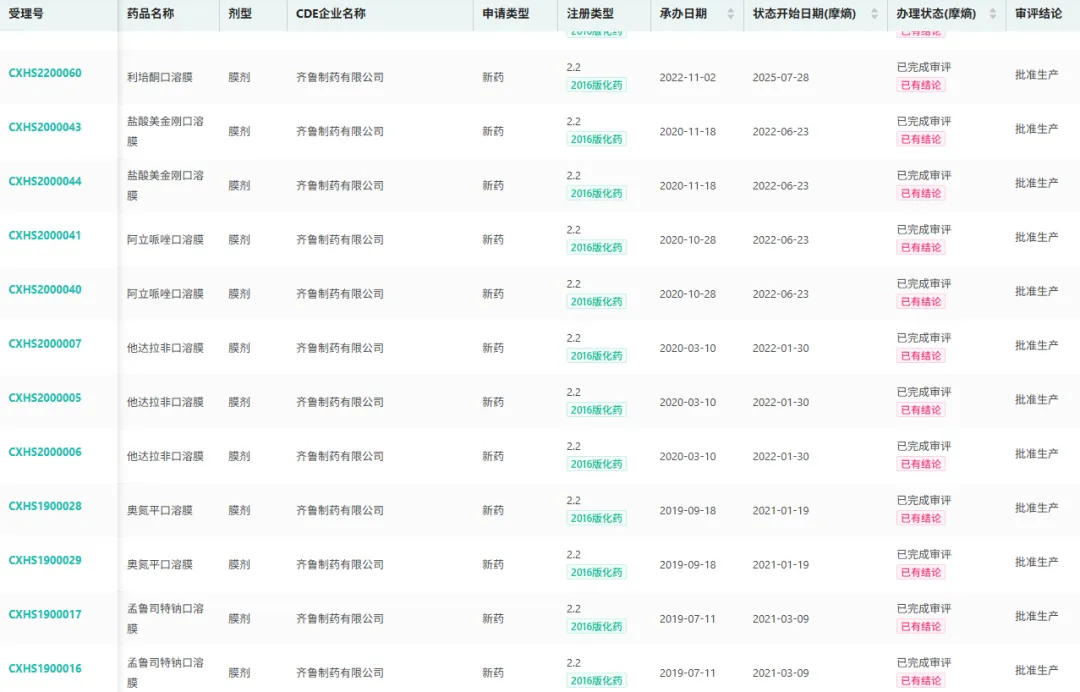The height and width of the screenshot is (692, 1080).
Task: Click the CDE企业名称 column header
Action: pos(331,14)
